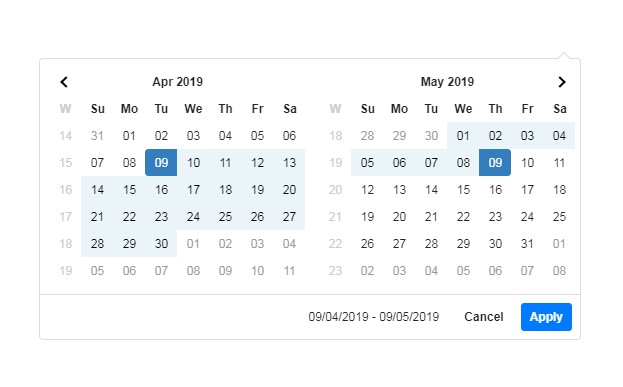Select April 09 start date
This screenshot has width=623, height=387.
161,163
